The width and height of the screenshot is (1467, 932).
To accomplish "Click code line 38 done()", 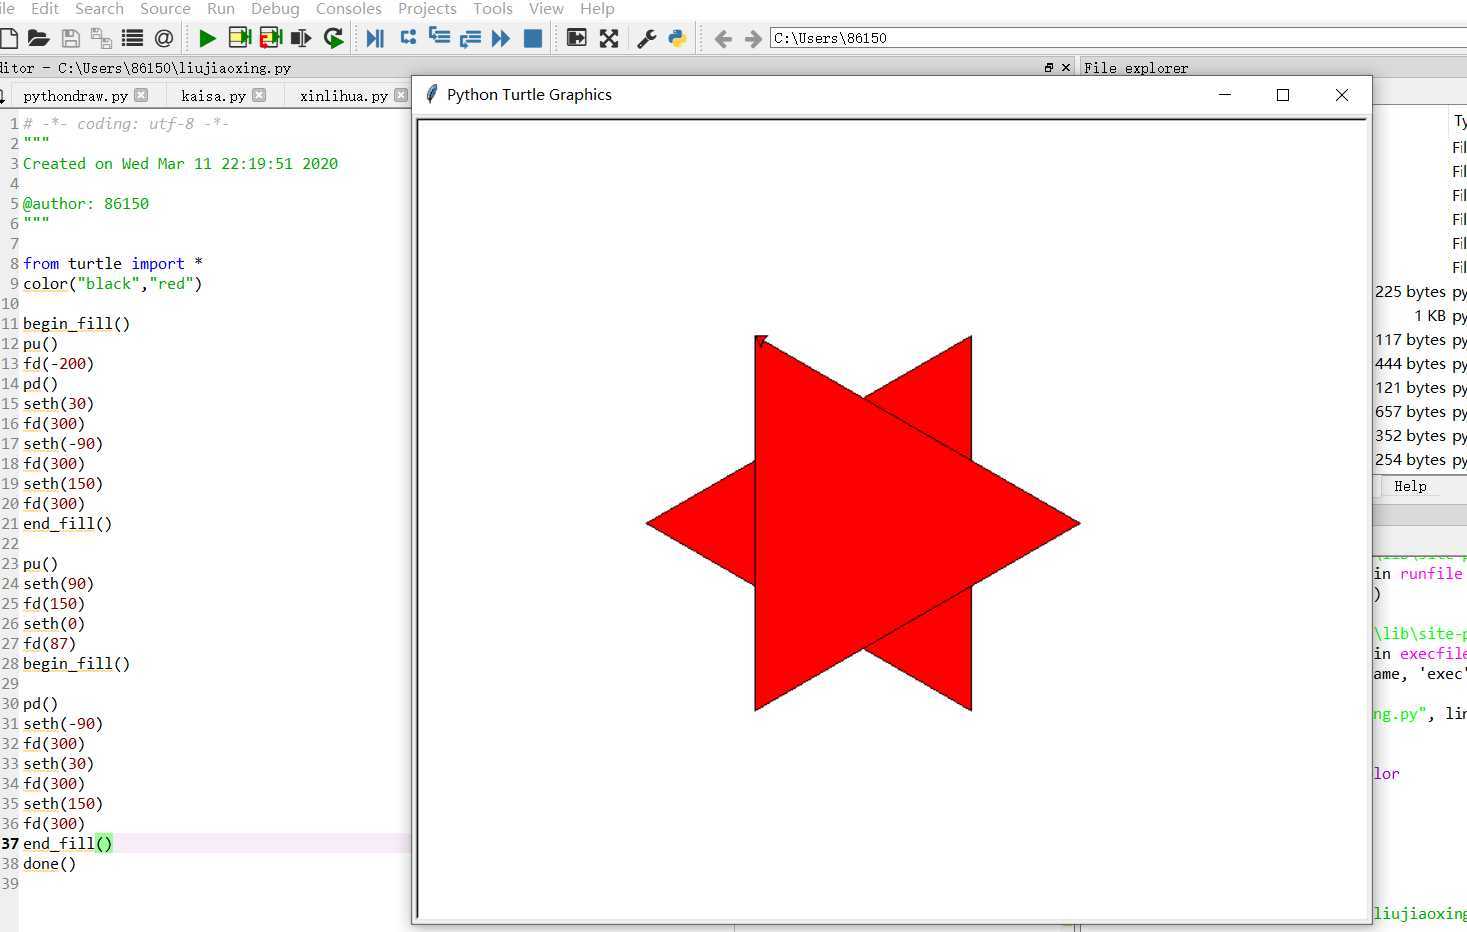I will (x=50, y=864).
